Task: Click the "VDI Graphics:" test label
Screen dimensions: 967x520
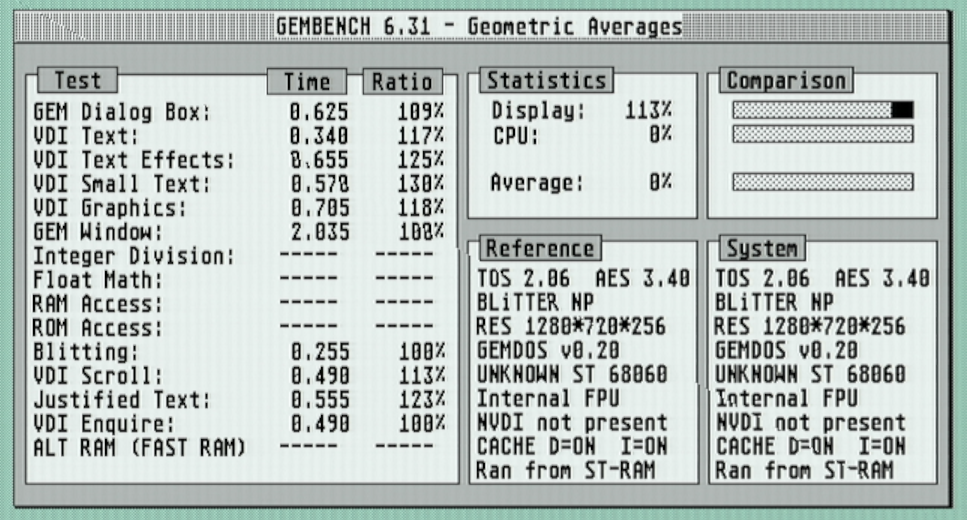Action: (110, 208)
